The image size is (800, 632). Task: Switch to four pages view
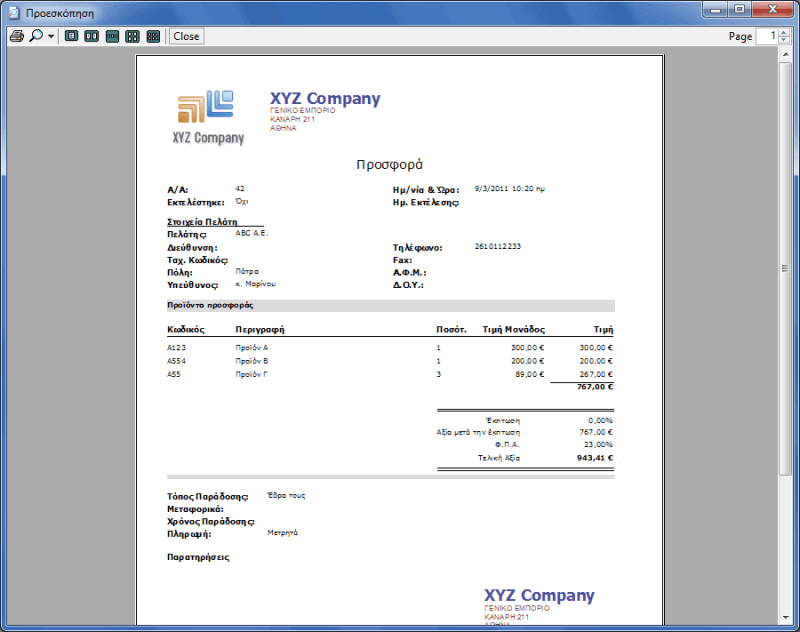132,36
